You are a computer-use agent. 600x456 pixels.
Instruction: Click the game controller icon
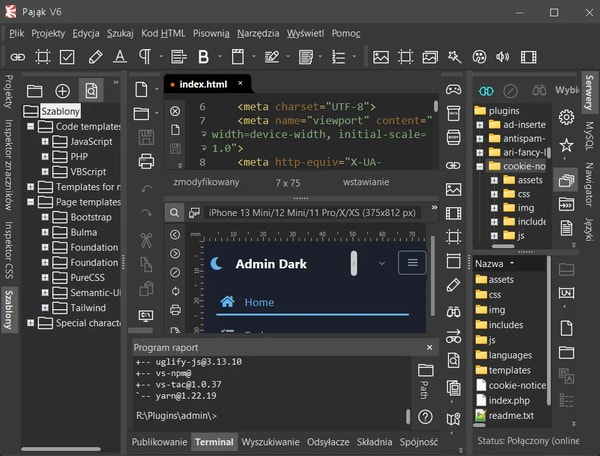point(453,90)
